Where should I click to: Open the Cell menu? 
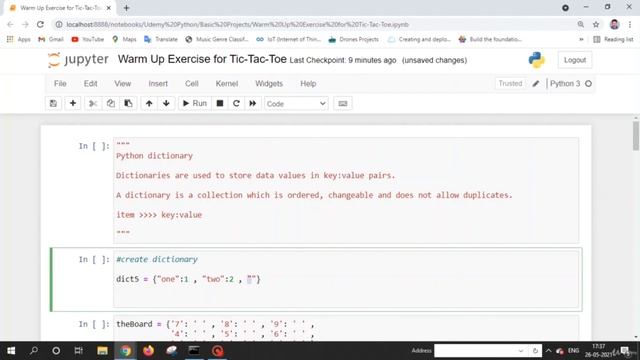[x=191, y=84]
